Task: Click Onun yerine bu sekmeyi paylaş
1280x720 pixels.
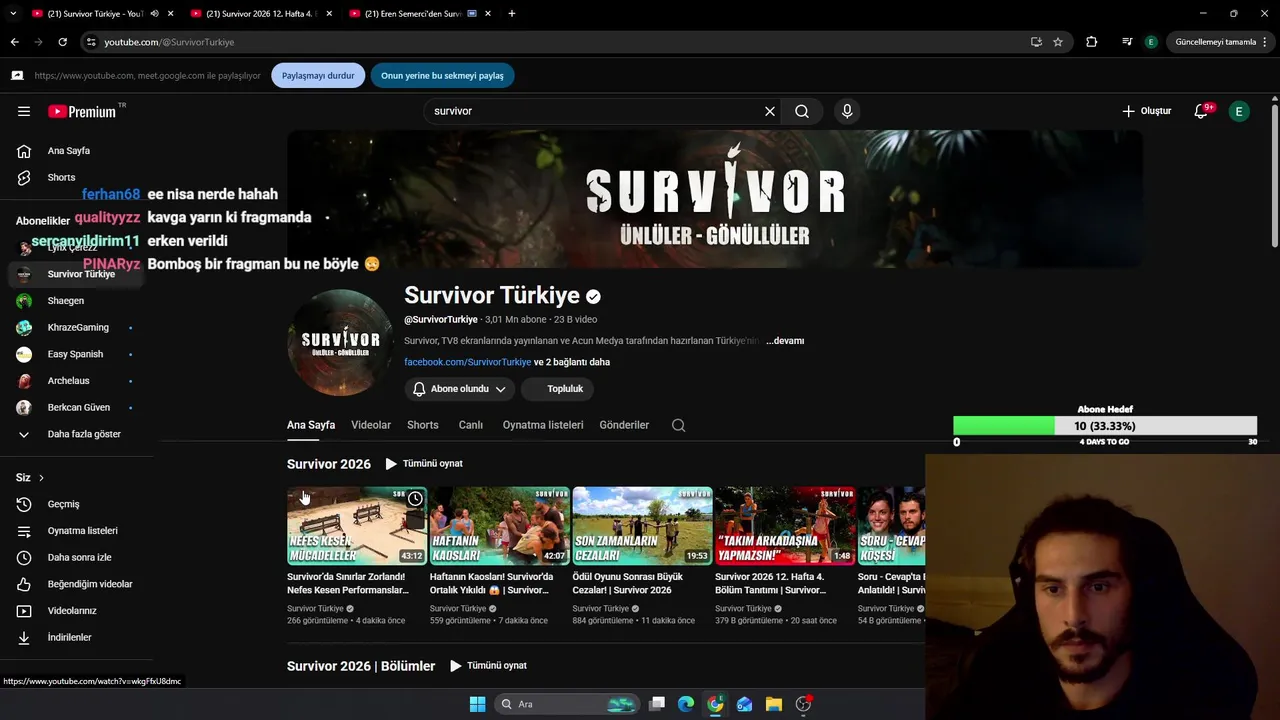Action: (442, 76)
